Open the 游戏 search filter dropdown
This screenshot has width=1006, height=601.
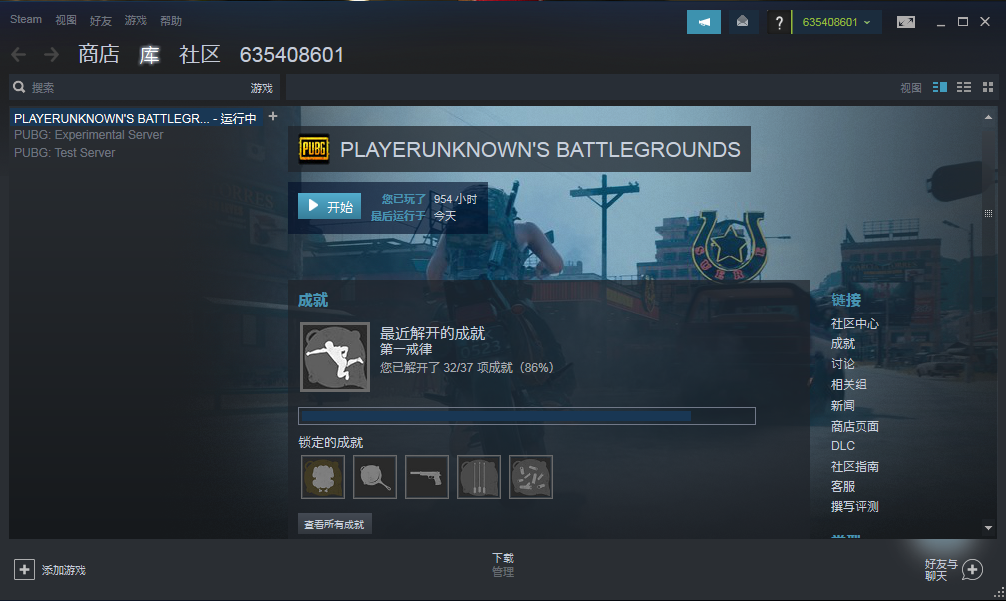pos(262,88)
